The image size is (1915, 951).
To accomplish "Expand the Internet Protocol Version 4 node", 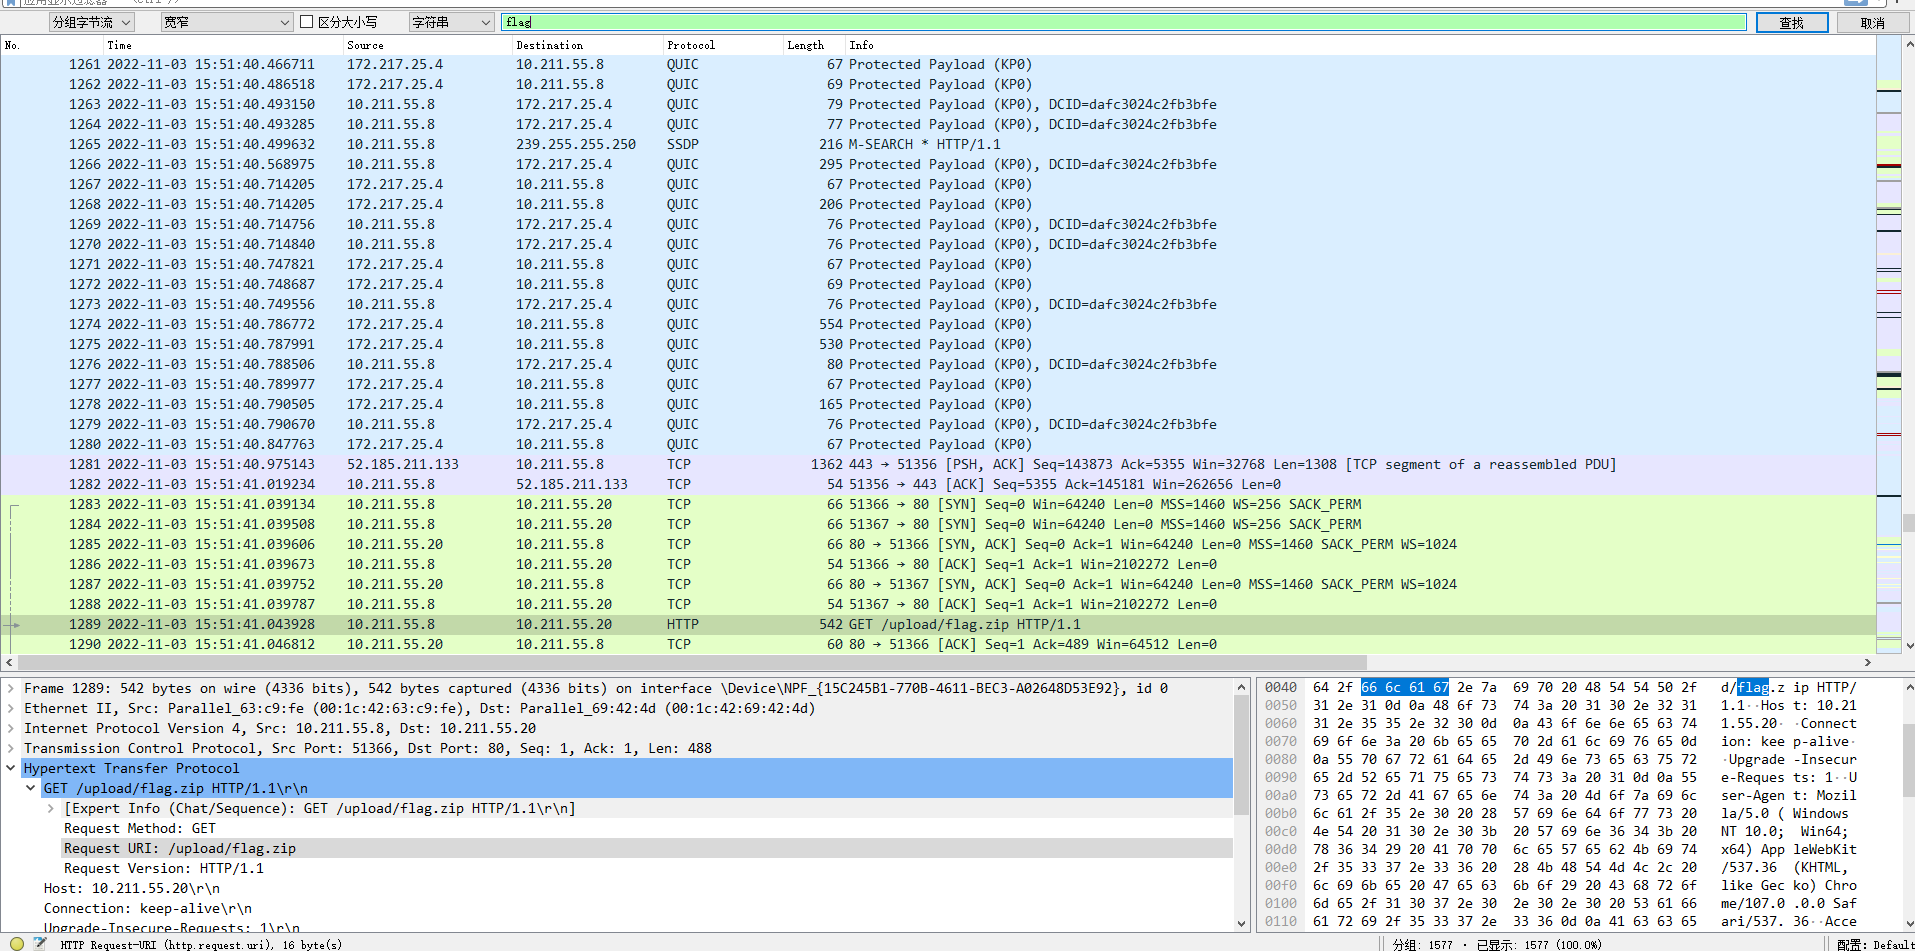I will pos(11,728).
